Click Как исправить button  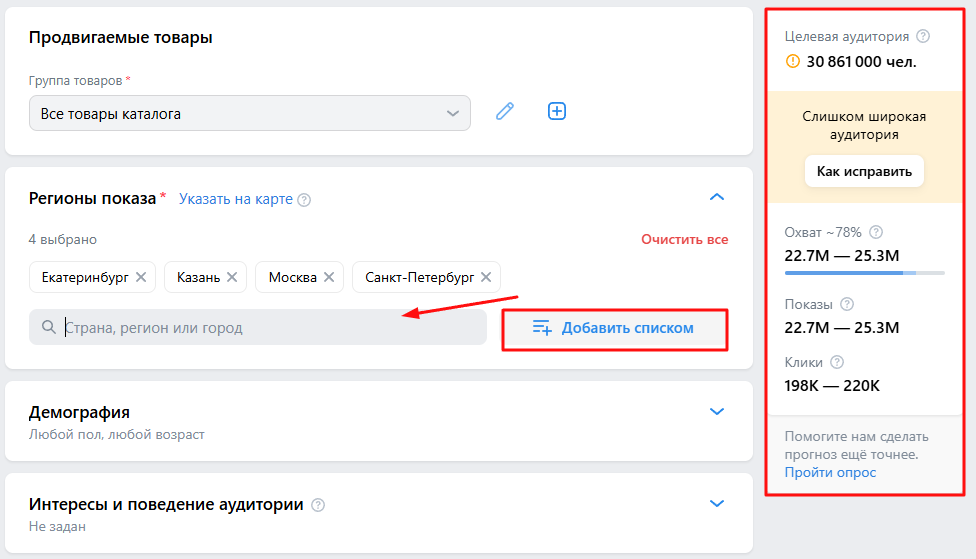point(864,171)
